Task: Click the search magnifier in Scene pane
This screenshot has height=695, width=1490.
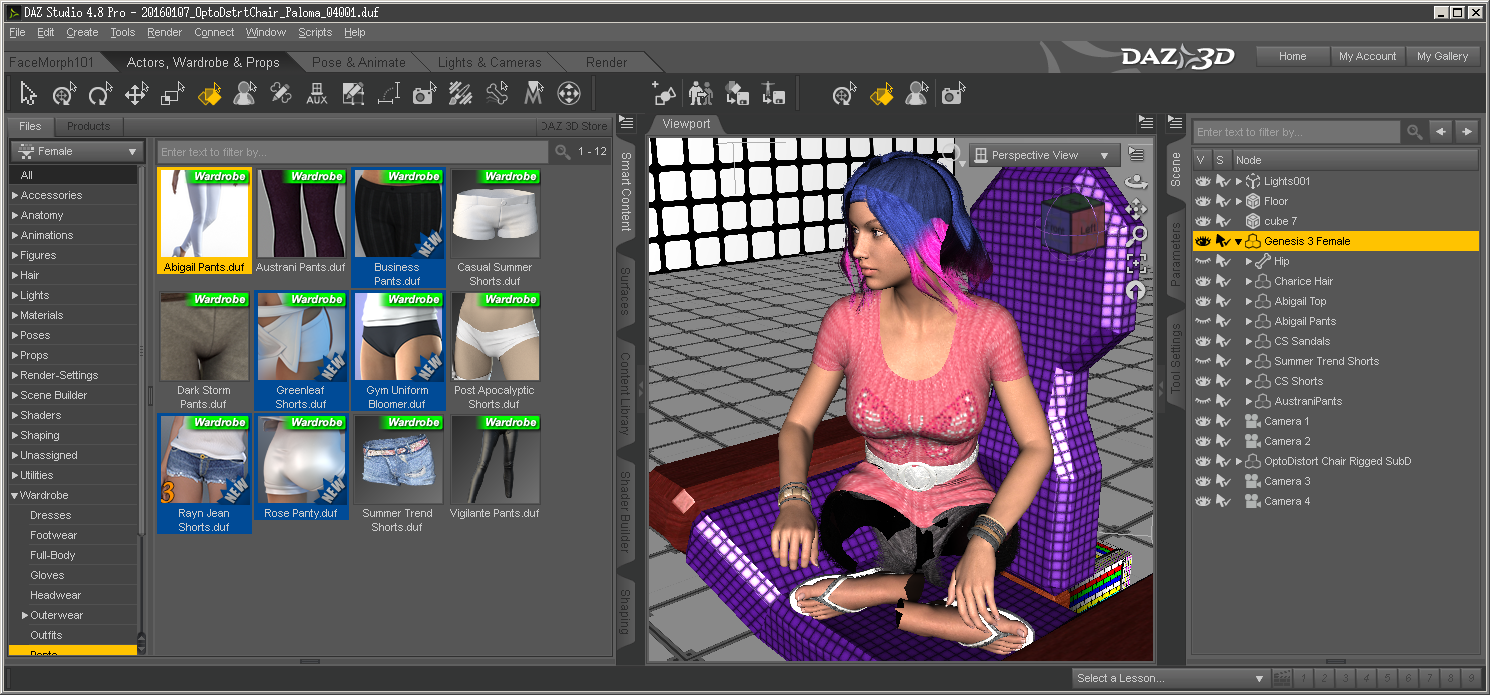Action: coord(1414,132)
